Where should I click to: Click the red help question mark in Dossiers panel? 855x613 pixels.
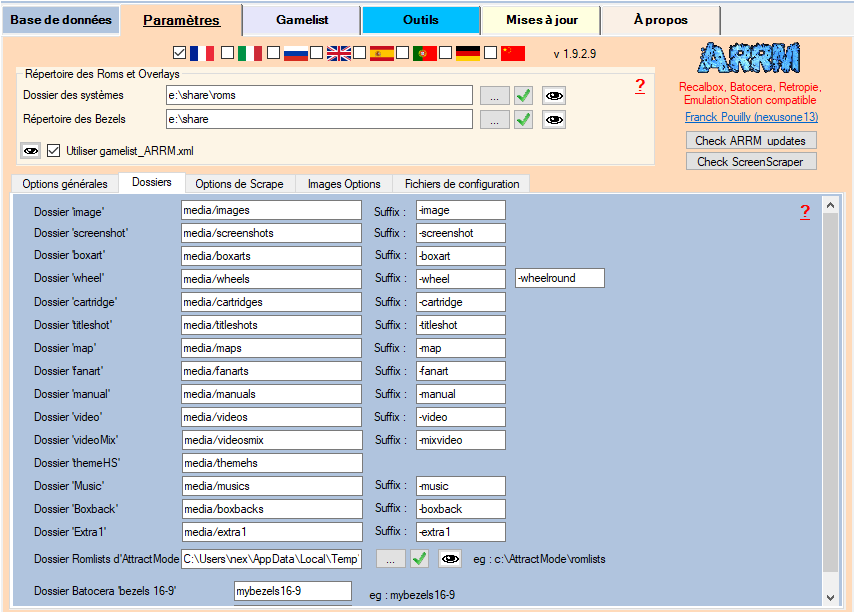click(x=805, y=211)
